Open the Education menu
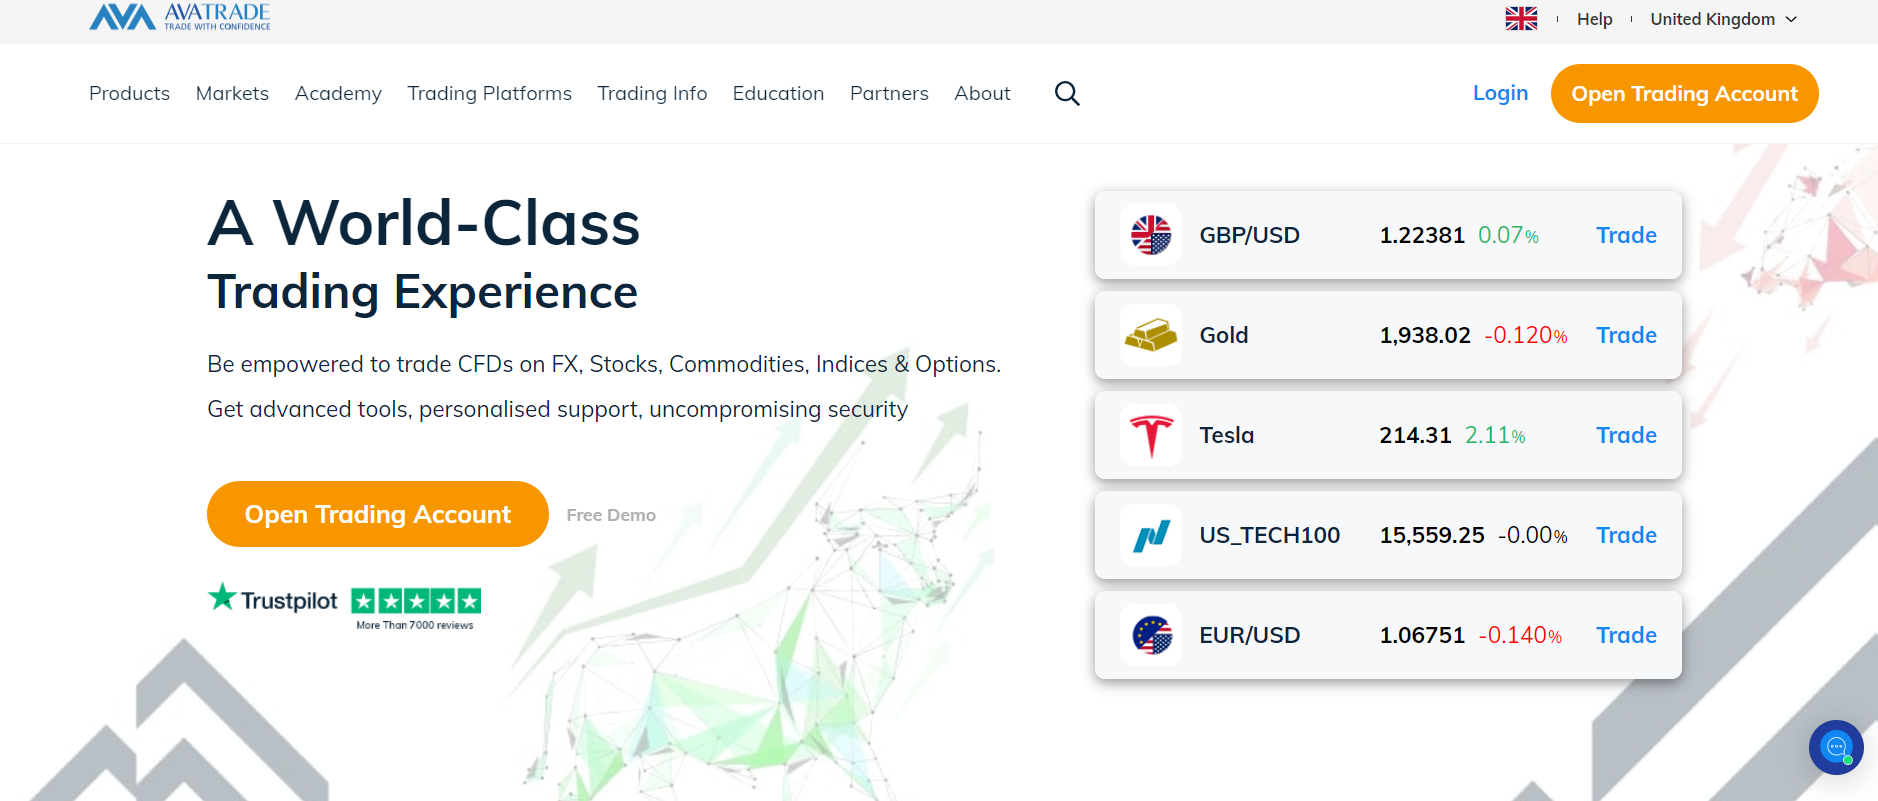The height and width of the screenshot is (801, 1878). 778,93
